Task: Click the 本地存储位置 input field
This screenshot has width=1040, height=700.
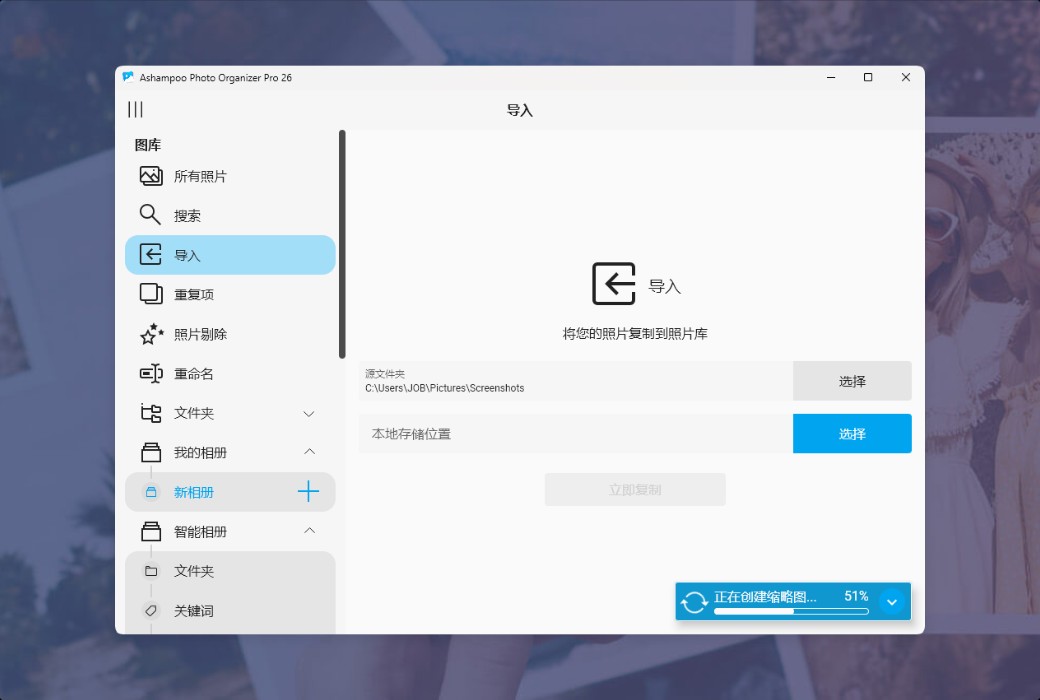Action: point(570,433)
